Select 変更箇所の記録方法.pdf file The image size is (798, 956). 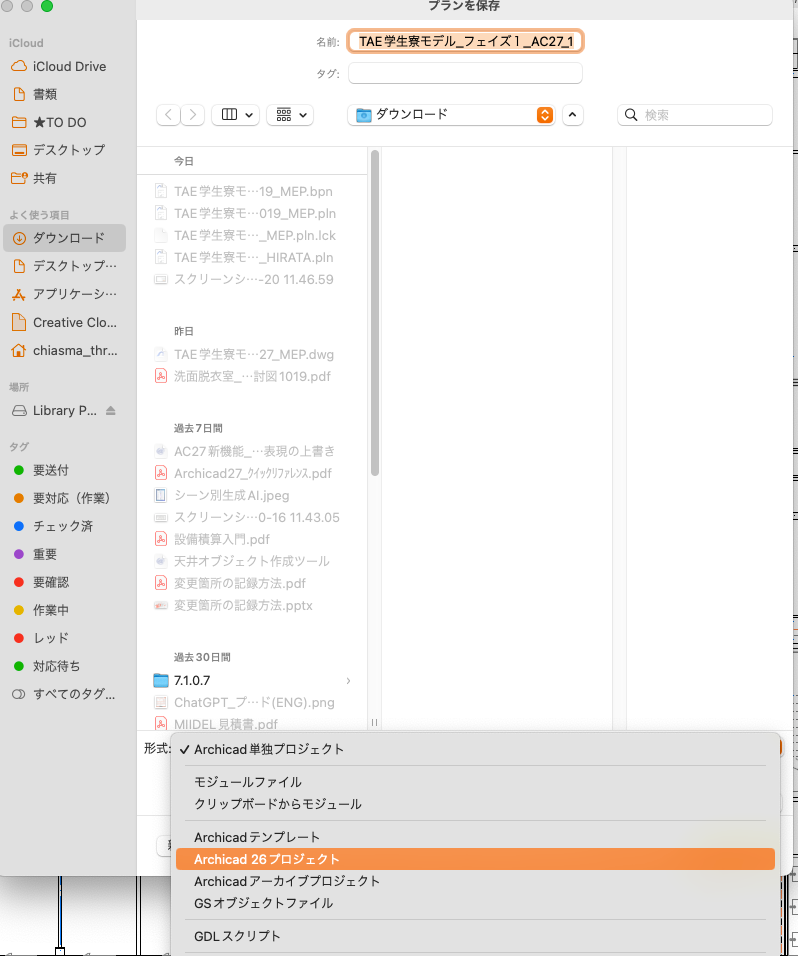pos(253,583)
